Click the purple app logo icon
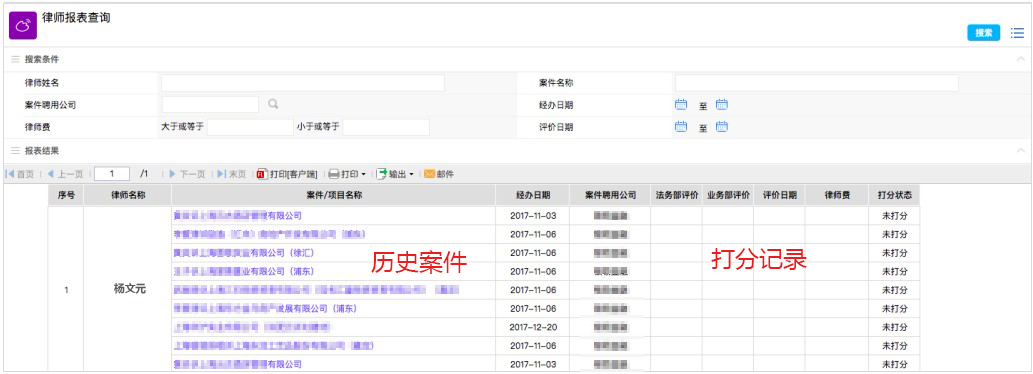 pos(22,26)
